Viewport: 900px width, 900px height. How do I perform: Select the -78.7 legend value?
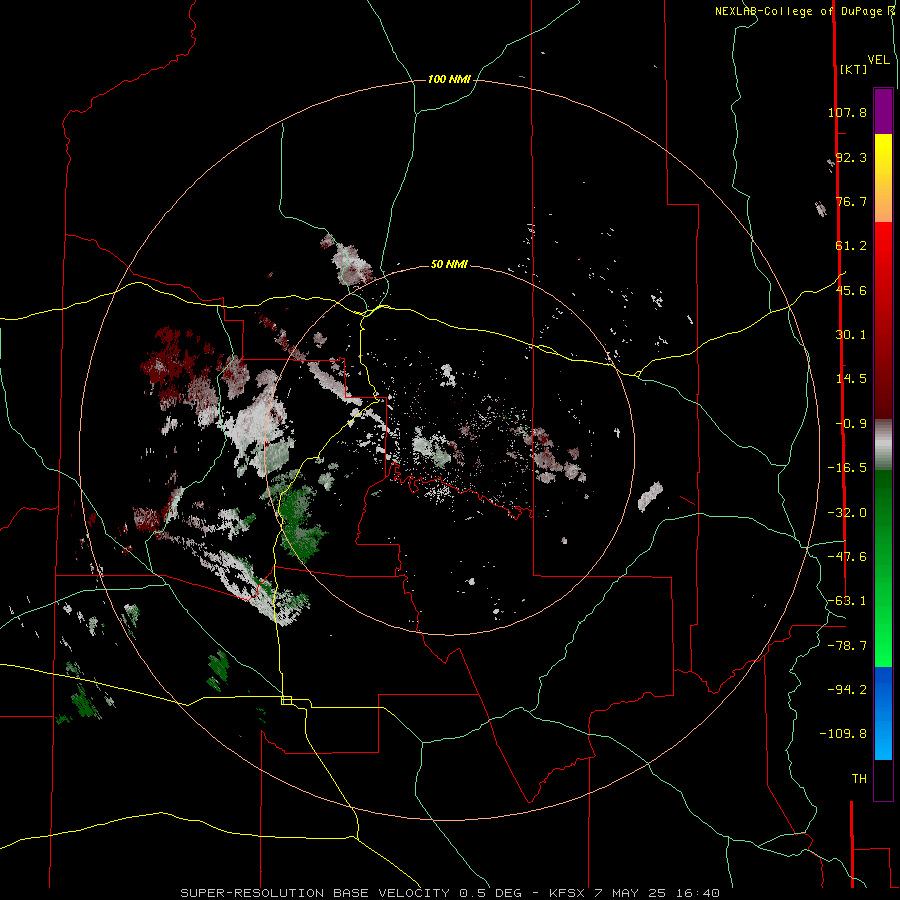847,646
